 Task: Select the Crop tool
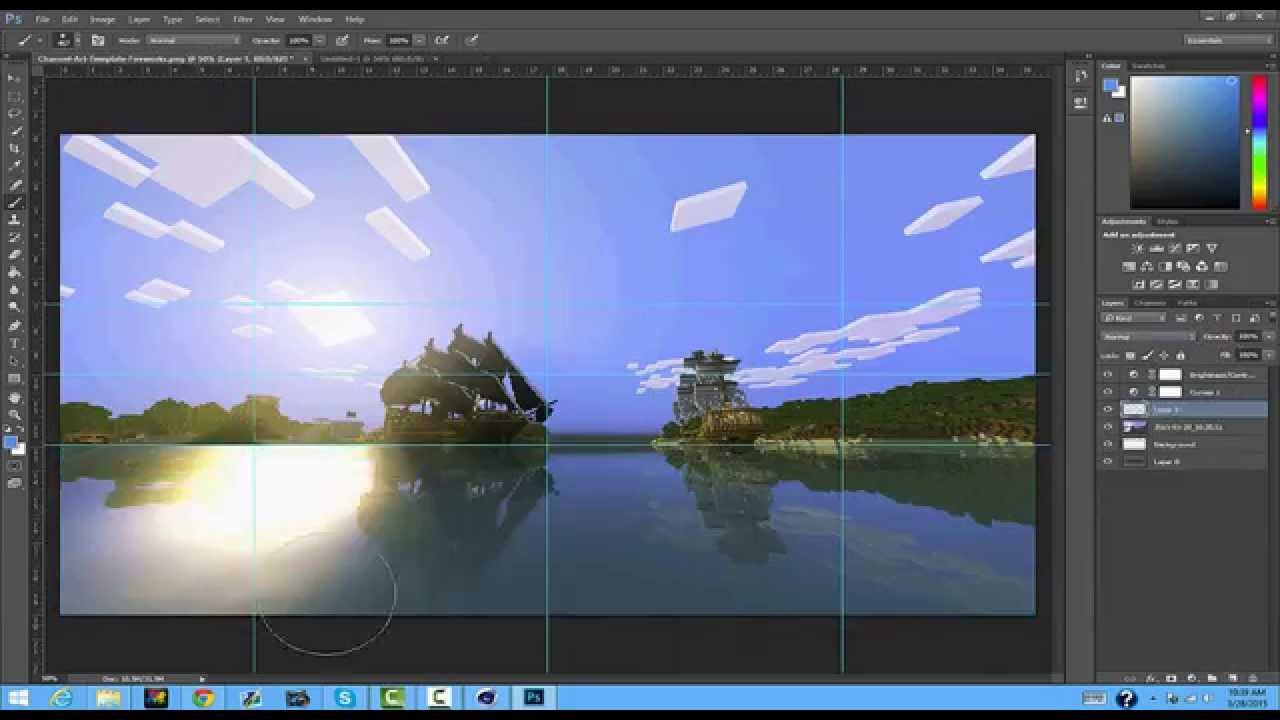tap(14, 149)
